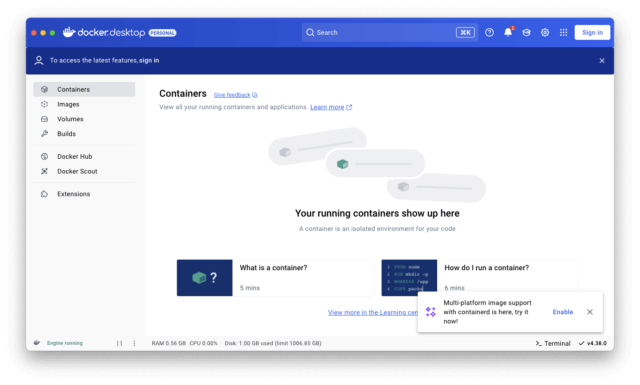Go to the Builds section
This screenshot has width=640, height=385.
[x=84, y=134]
